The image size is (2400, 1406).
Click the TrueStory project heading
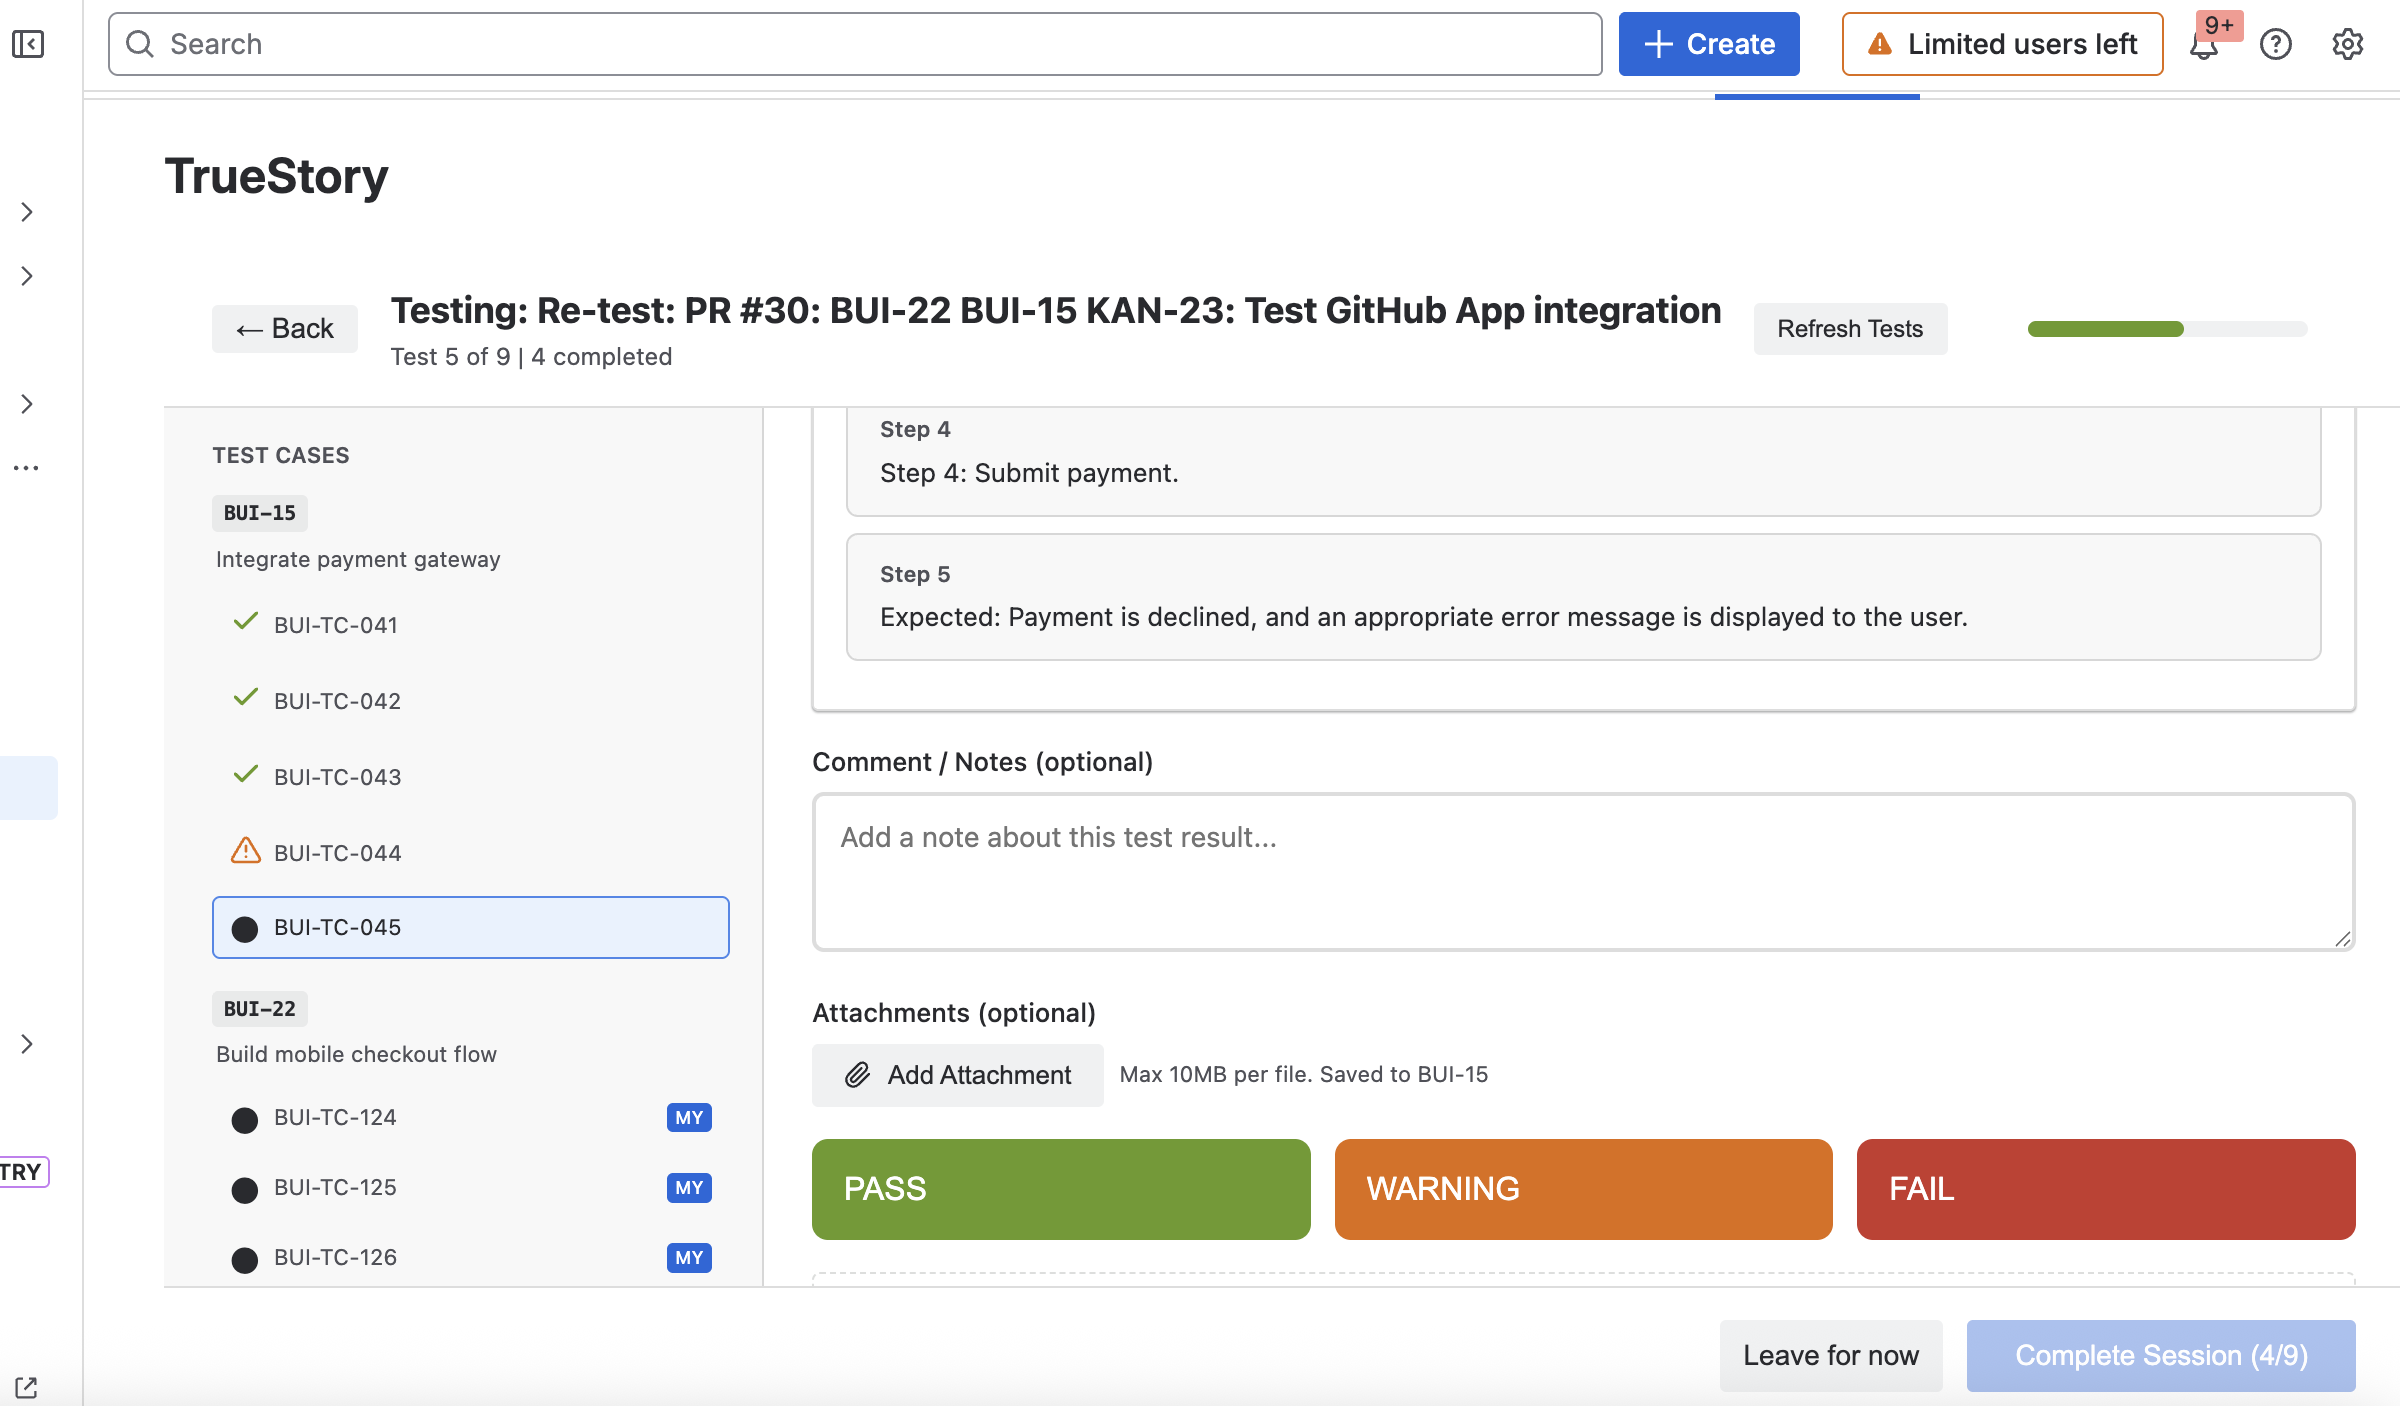[x=276, y=176]
